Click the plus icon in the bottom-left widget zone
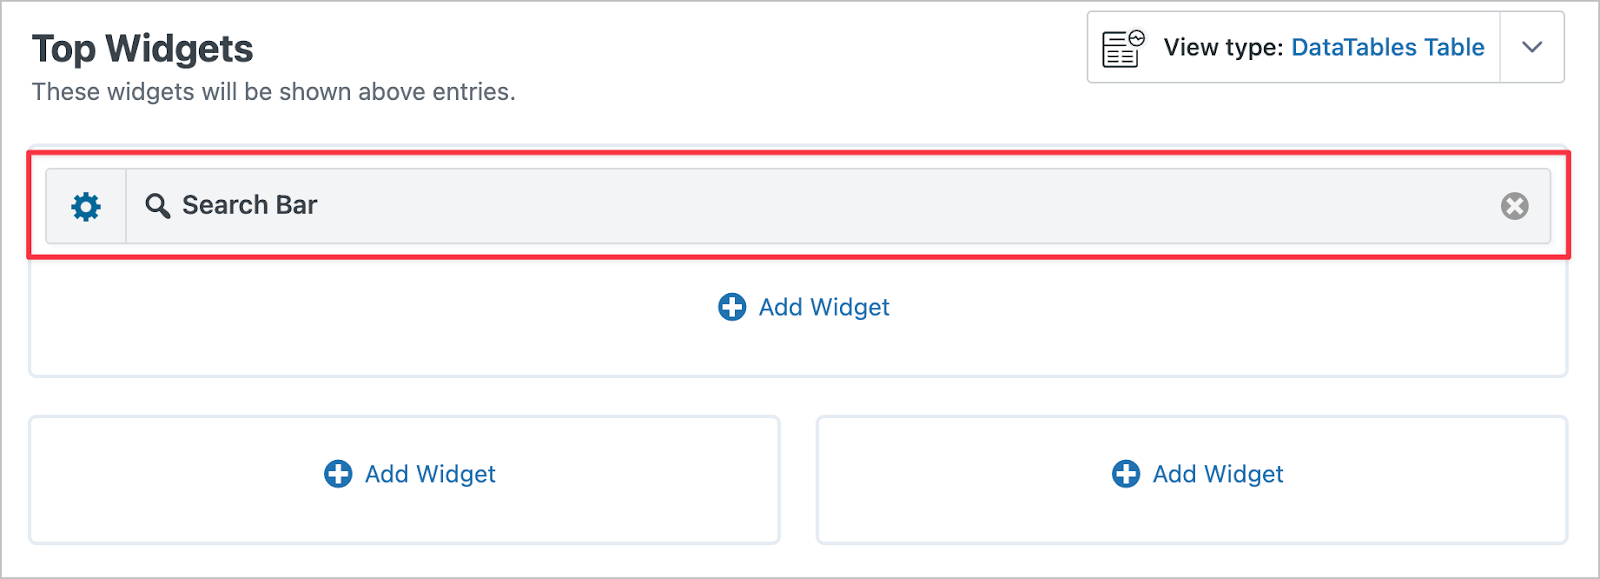This screenshot has height=579, width=1600. 338,474
